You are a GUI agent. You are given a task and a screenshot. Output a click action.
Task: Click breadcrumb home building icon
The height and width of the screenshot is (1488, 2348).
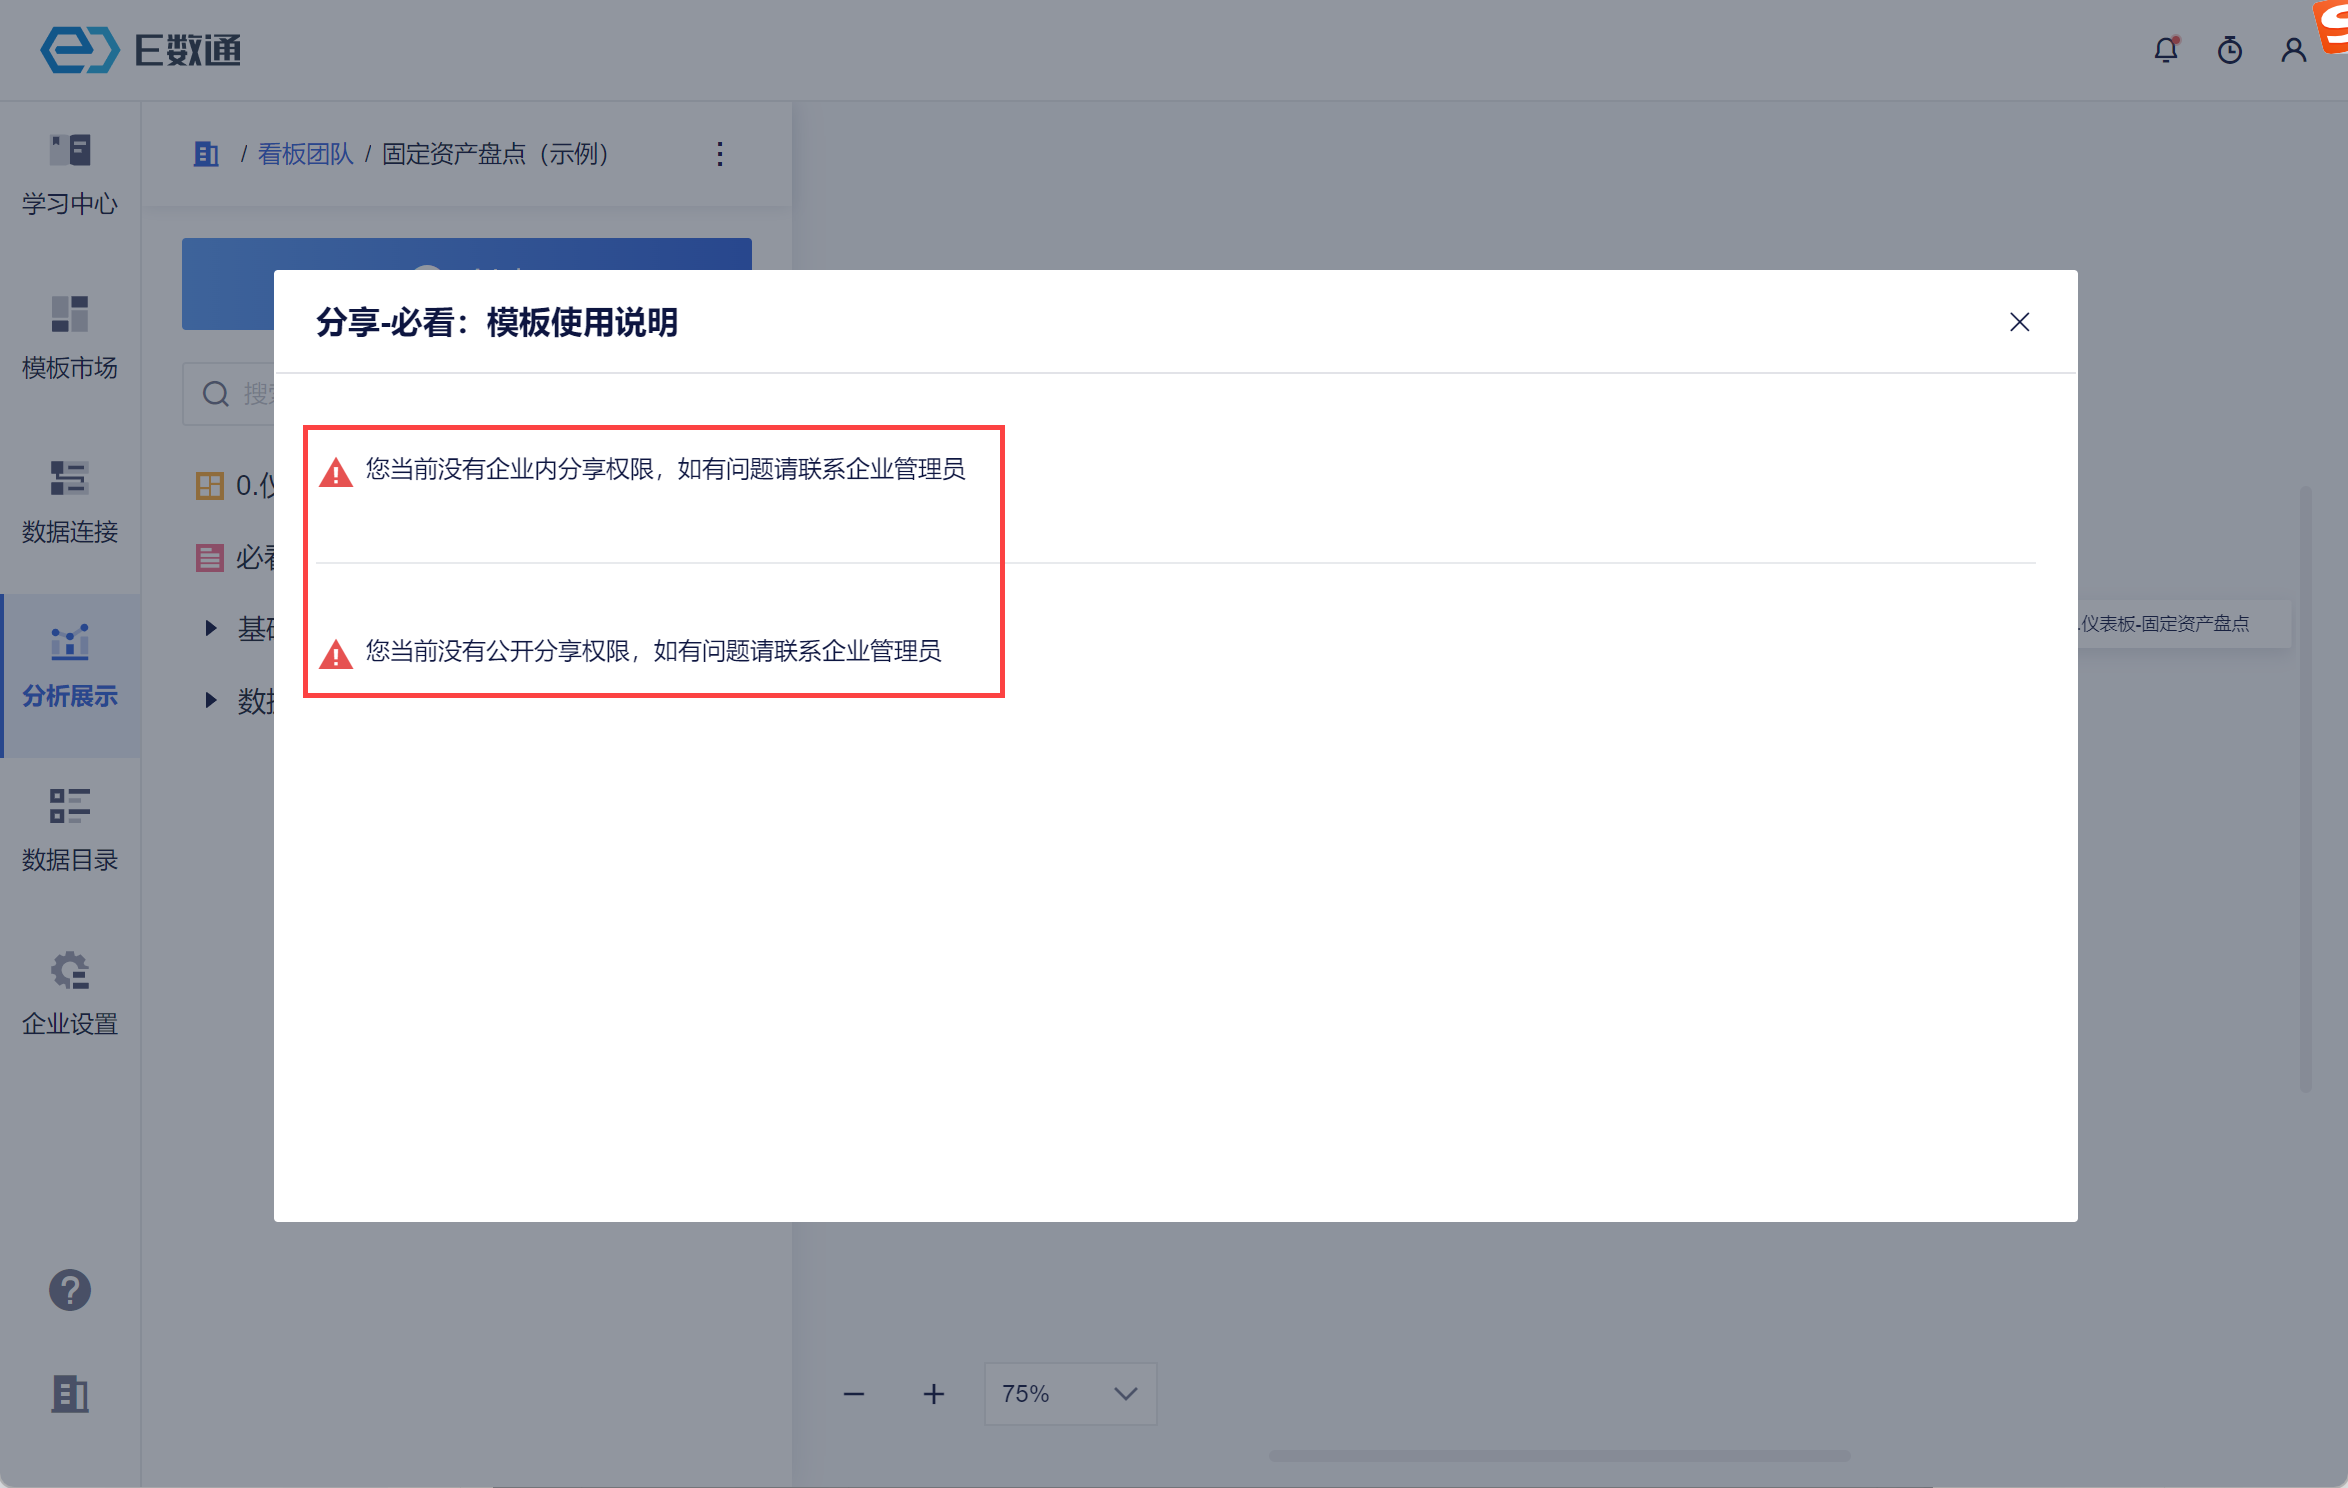[x=206, y=154]
